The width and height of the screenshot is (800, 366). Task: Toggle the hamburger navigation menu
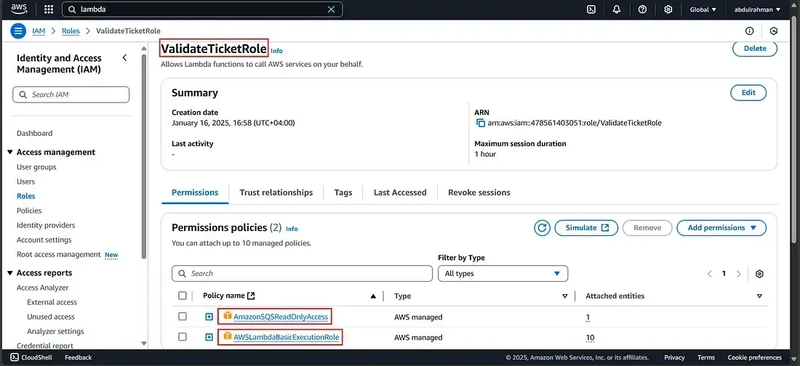pyautogui.click(x=18, y=31)
